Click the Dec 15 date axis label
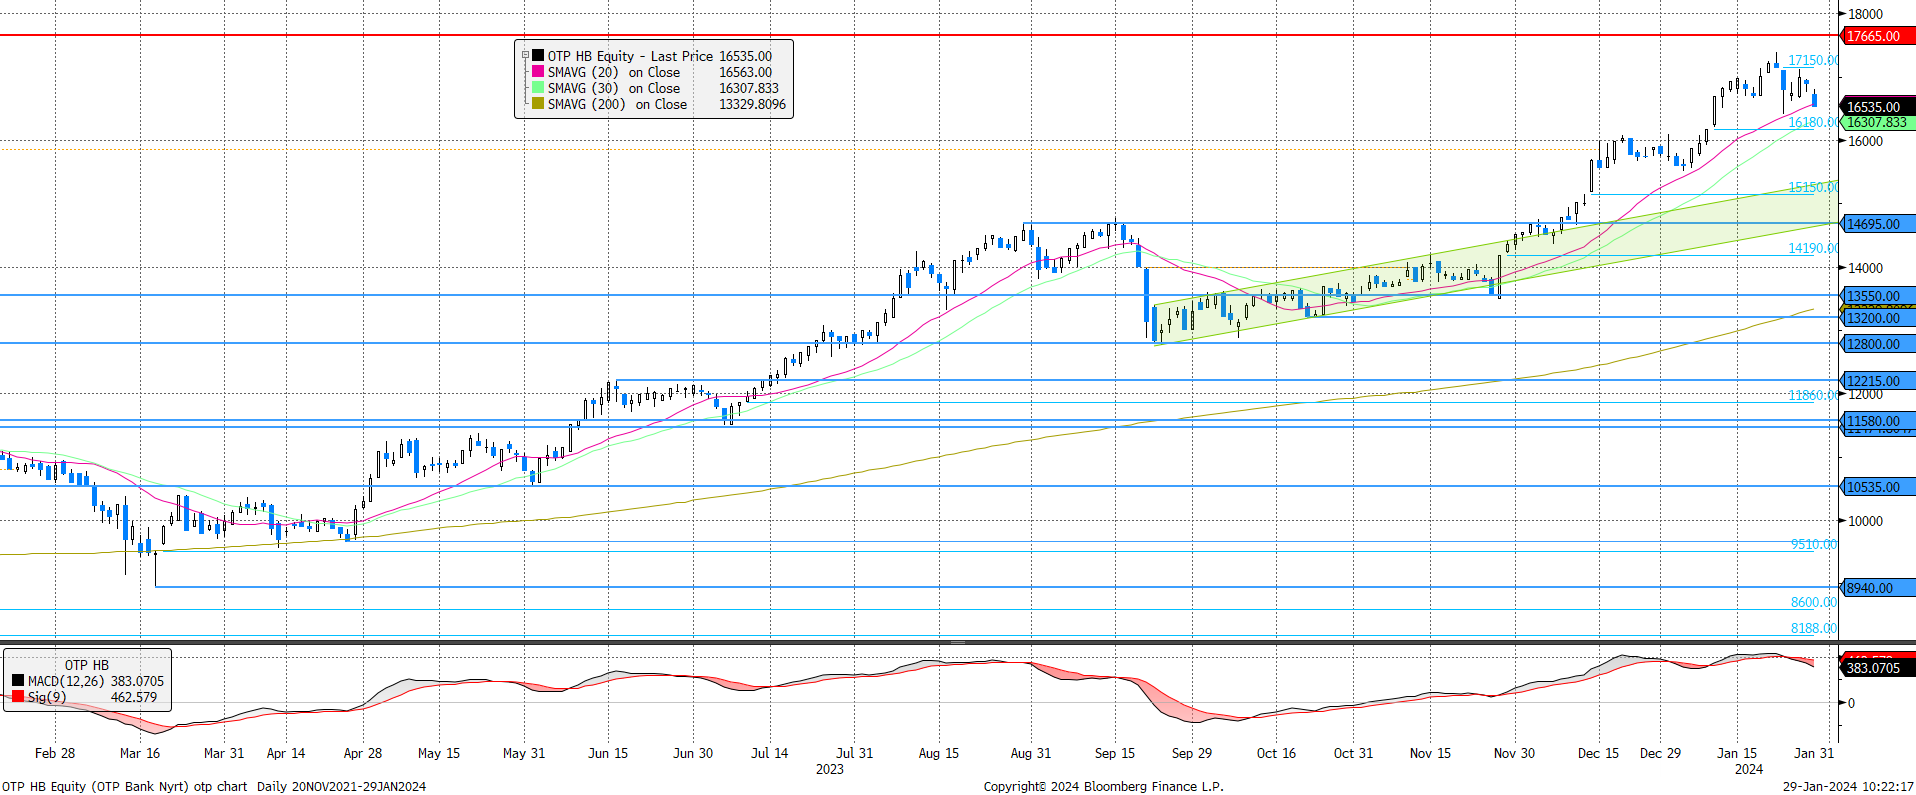 click(x=1598, y=753)
